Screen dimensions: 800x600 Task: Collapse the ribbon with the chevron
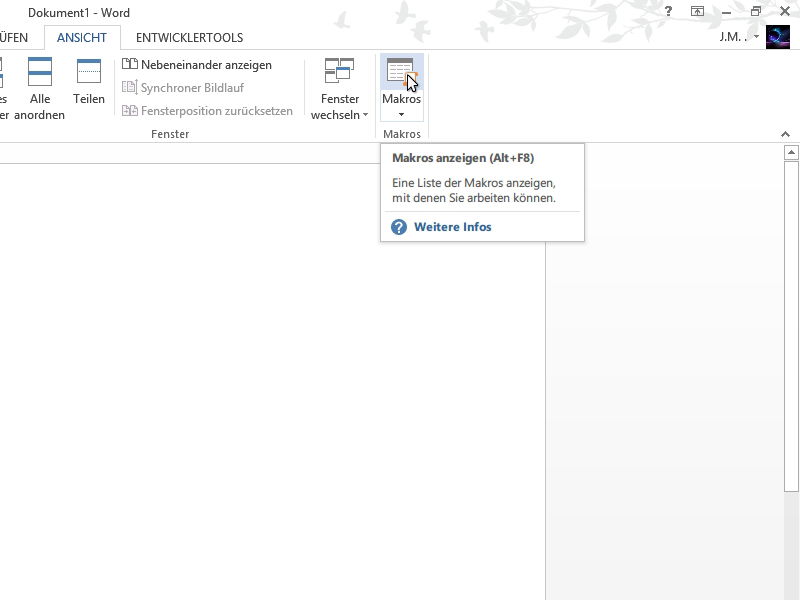pos(785,134)
